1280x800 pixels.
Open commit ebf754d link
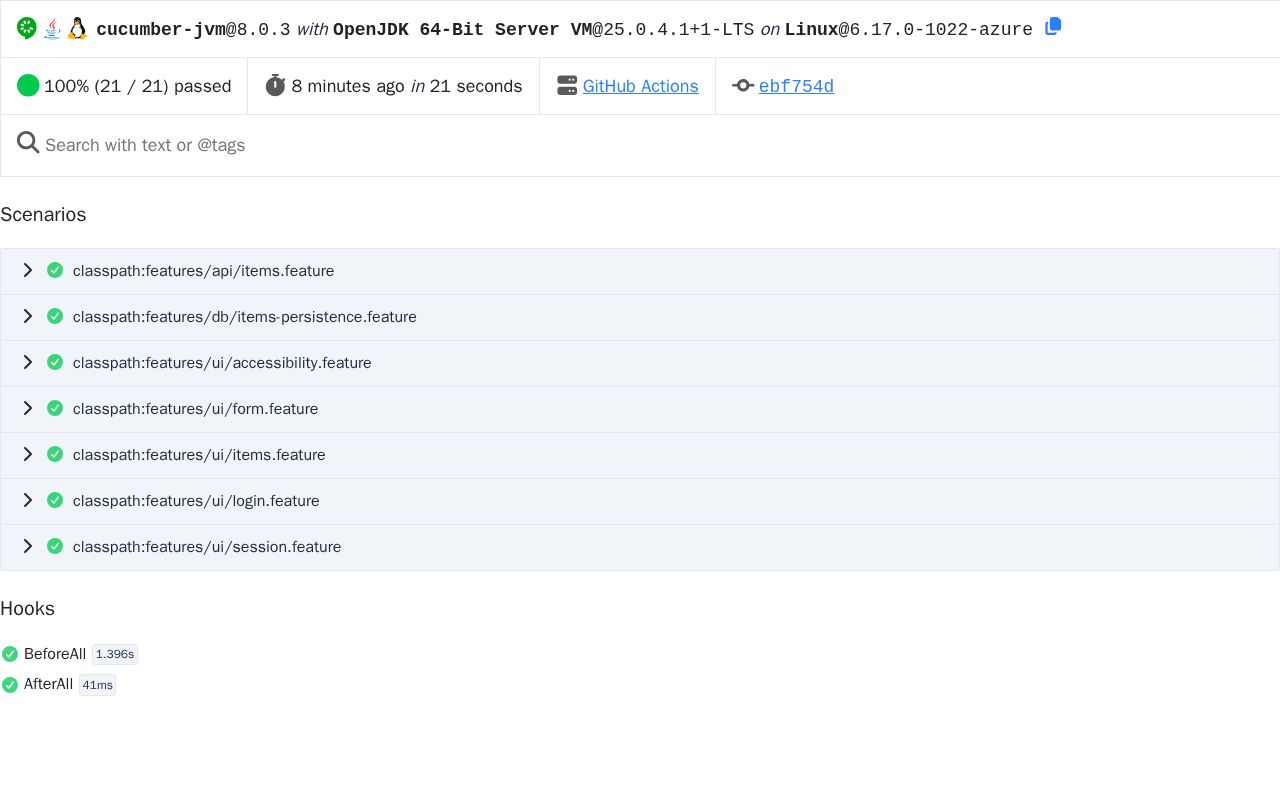click(796, 86)
